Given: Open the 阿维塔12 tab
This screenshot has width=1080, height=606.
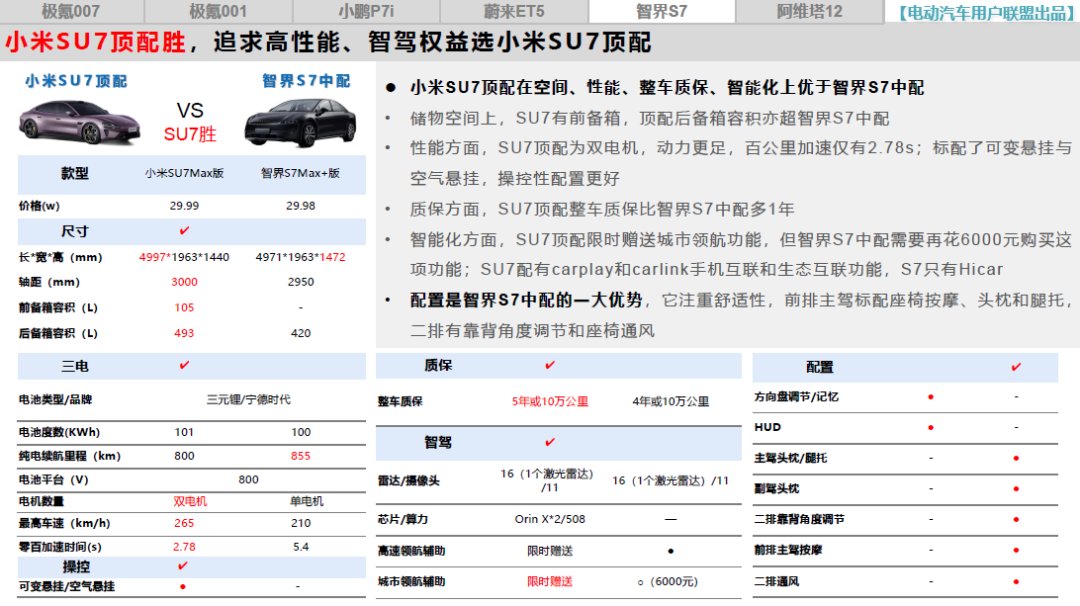Looking at the screenshot, I should tap(809, 11).
